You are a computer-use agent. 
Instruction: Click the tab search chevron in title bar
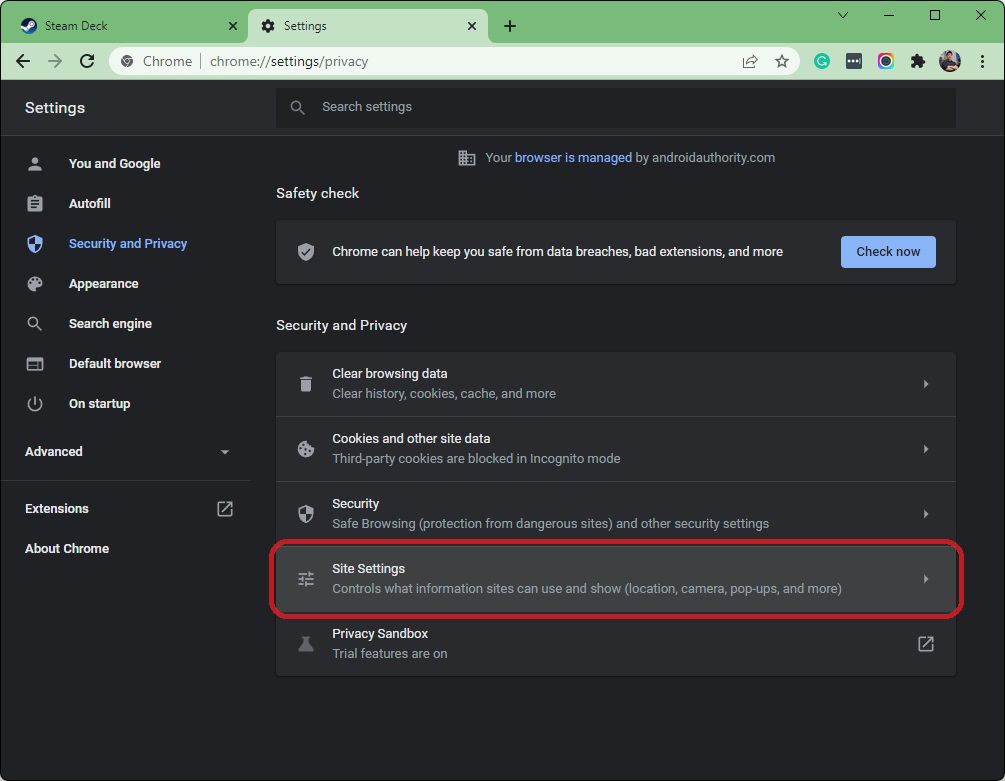pyautogui.click(x=843, y=15)
